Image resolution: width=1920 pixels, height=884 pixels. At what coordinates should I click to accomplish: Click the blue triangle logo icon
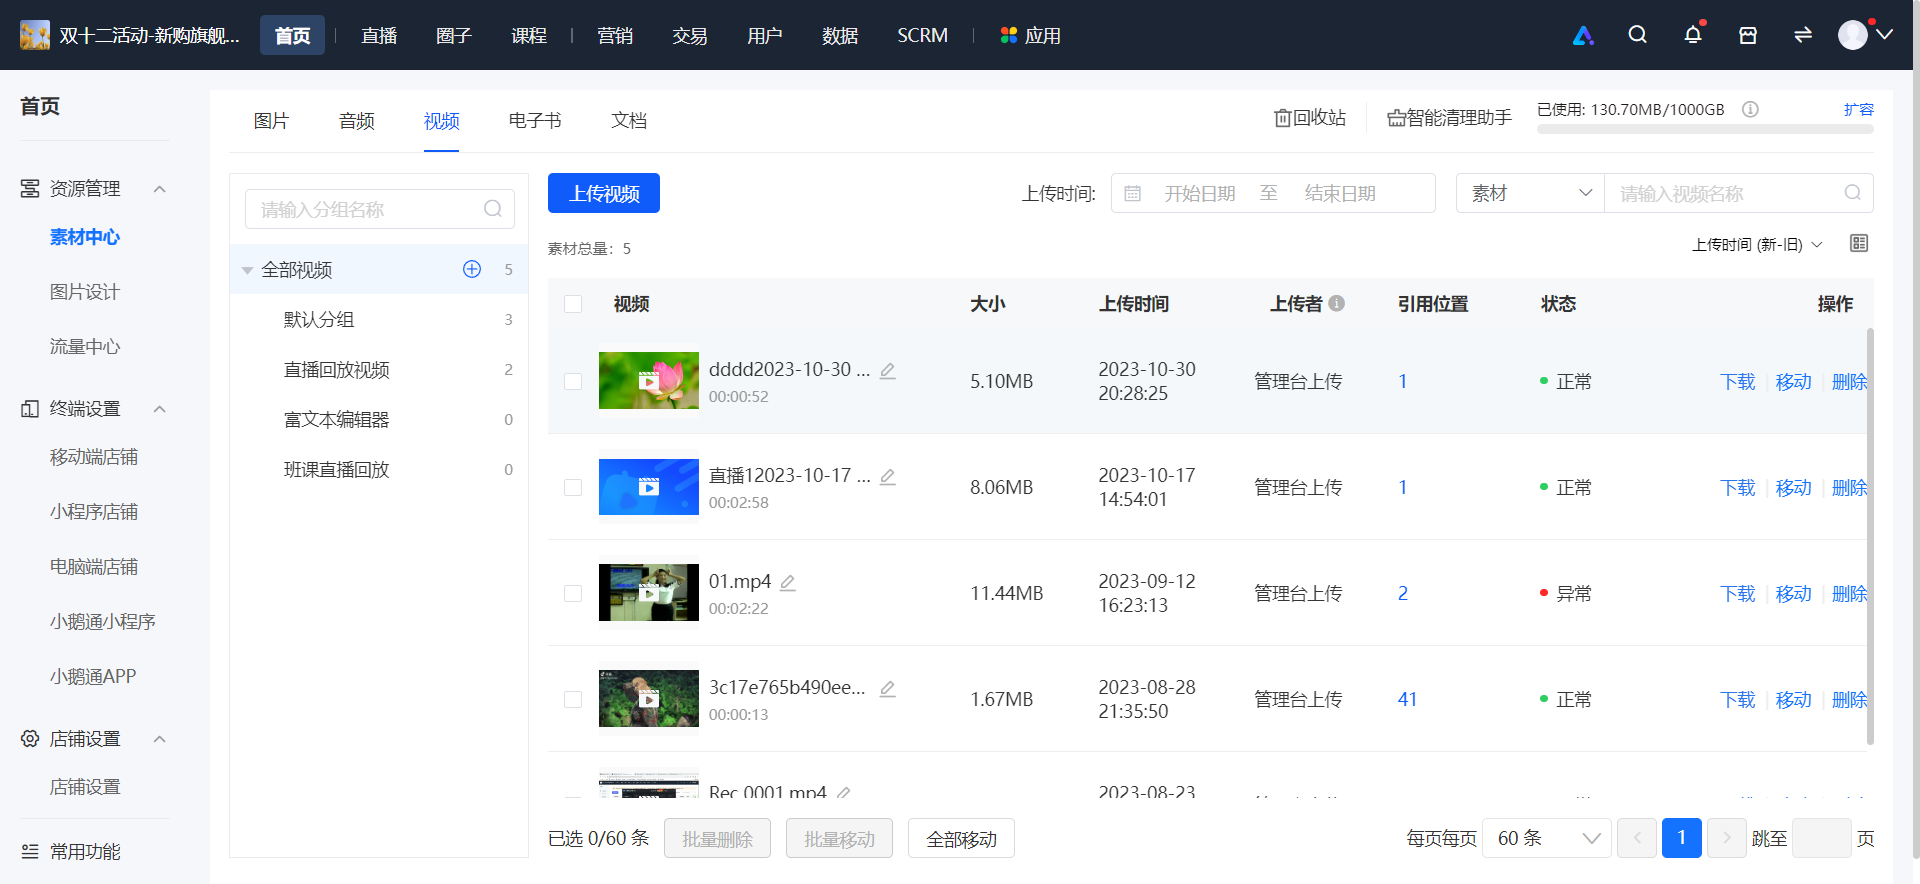click(x=1583, y=35)
